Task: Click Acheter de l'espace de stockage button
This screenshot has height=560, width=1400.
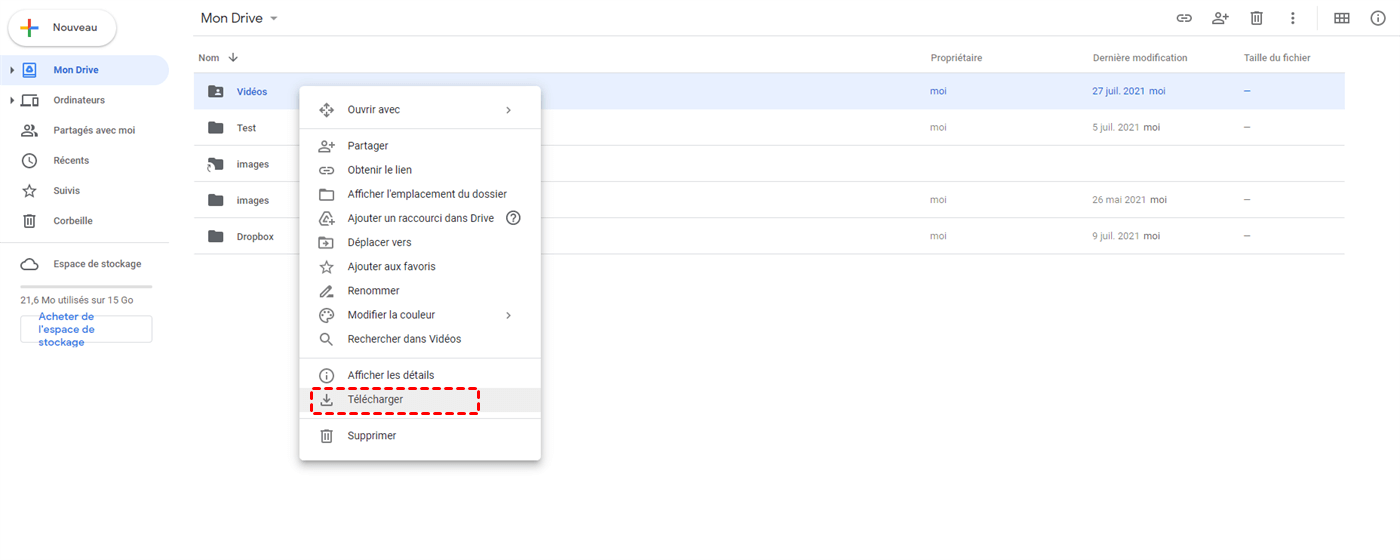Action: (86, 329)
